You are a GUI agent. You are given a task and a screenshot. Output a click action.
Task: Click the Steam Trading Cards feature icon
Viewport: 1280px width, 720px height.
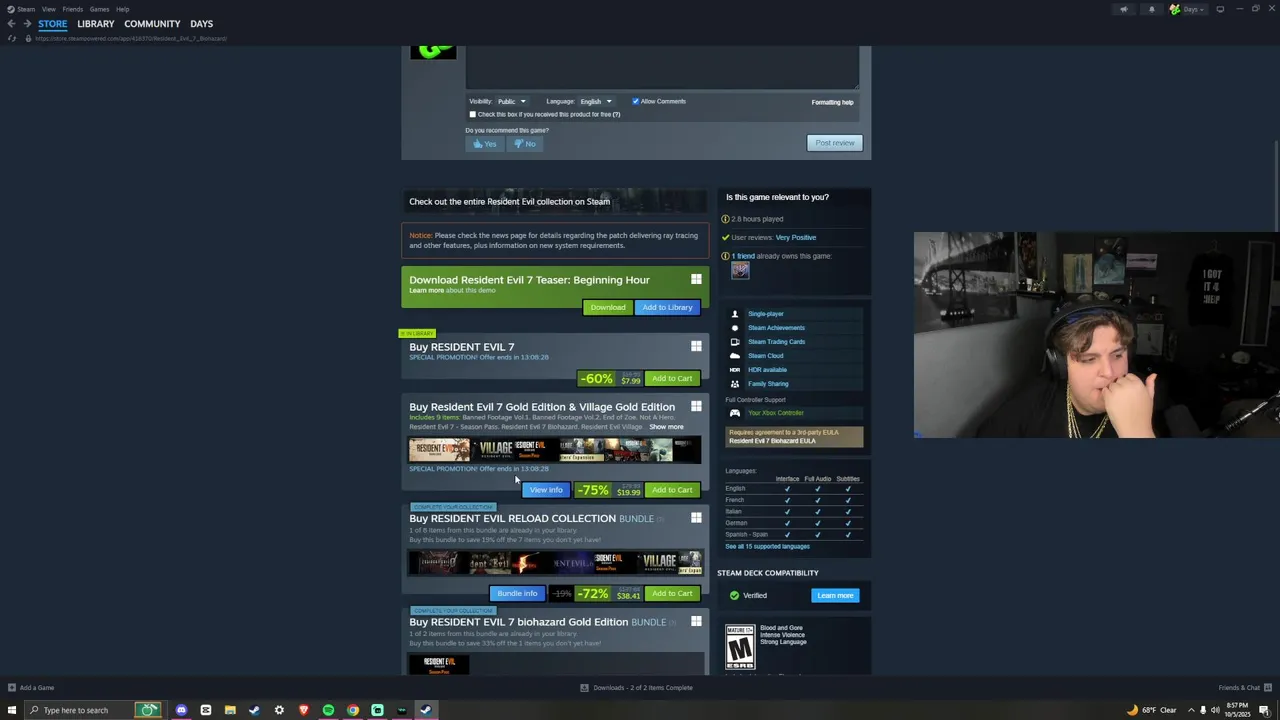735,342
